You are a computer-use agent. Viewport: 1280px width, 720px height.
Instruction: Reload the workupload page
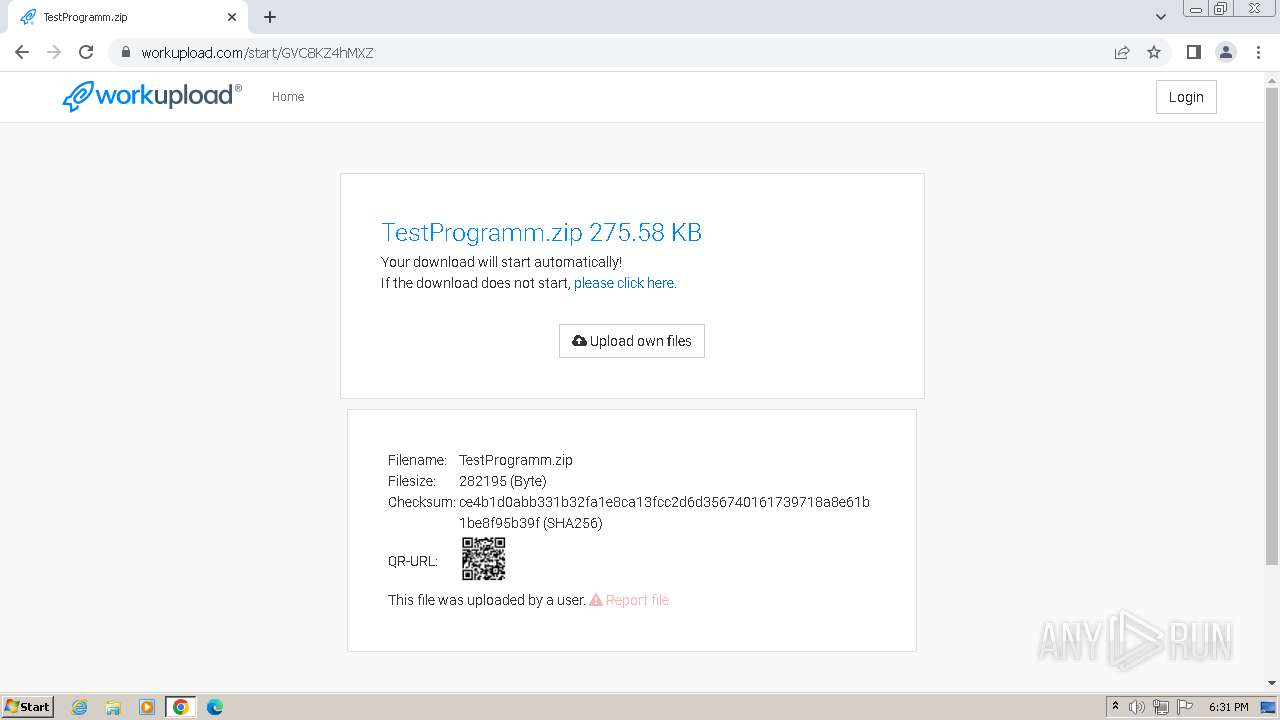click(86, 52)
